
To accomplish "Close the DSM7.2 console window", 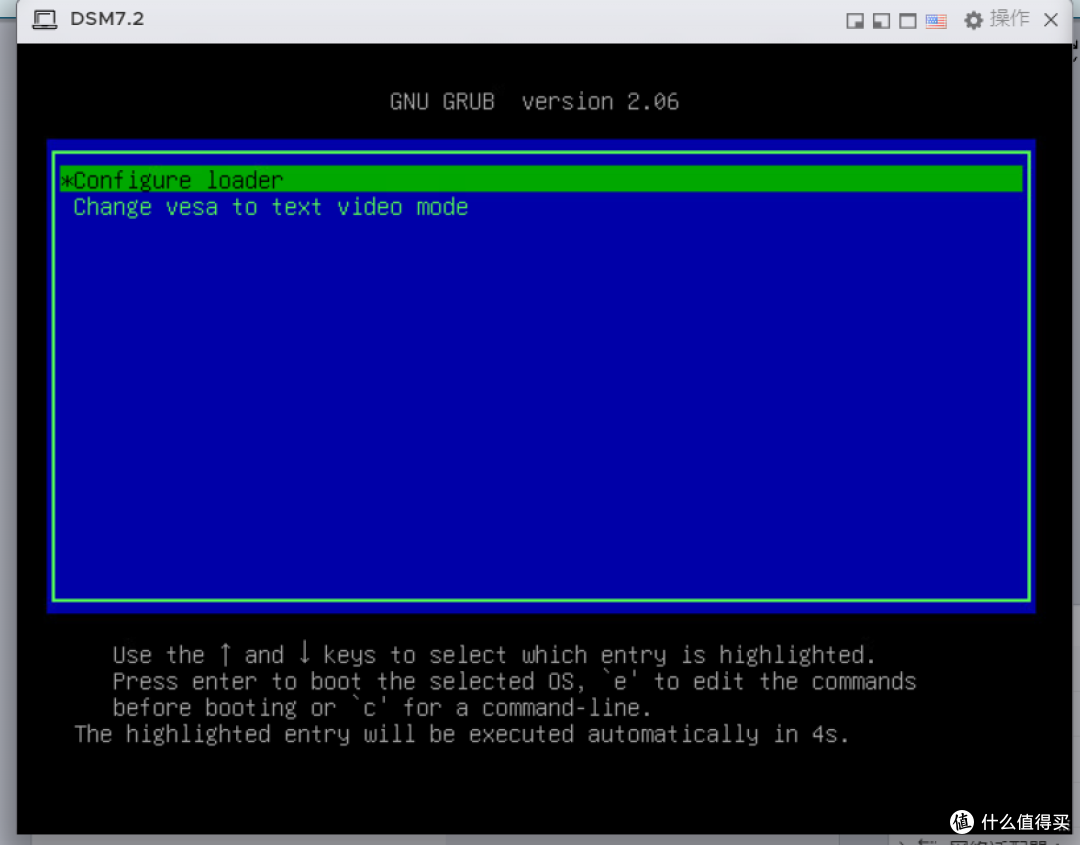I will pyautogui.click(x=1050, y=20).
